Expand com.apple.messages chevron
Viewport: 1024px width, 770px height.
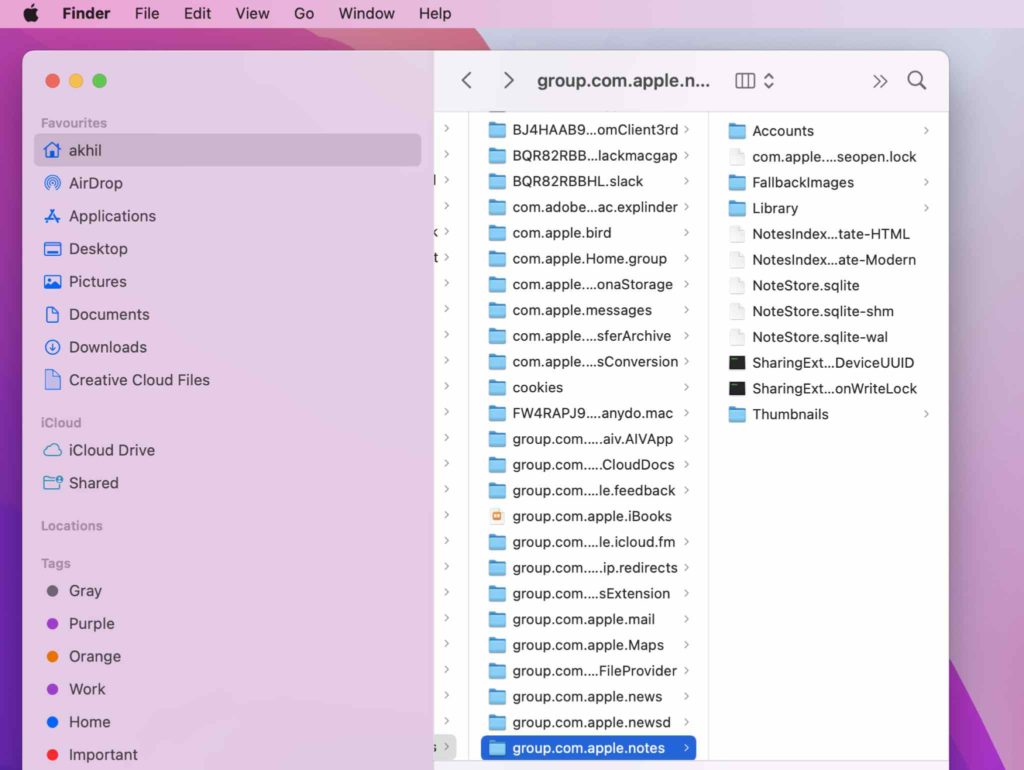(686, 310)
